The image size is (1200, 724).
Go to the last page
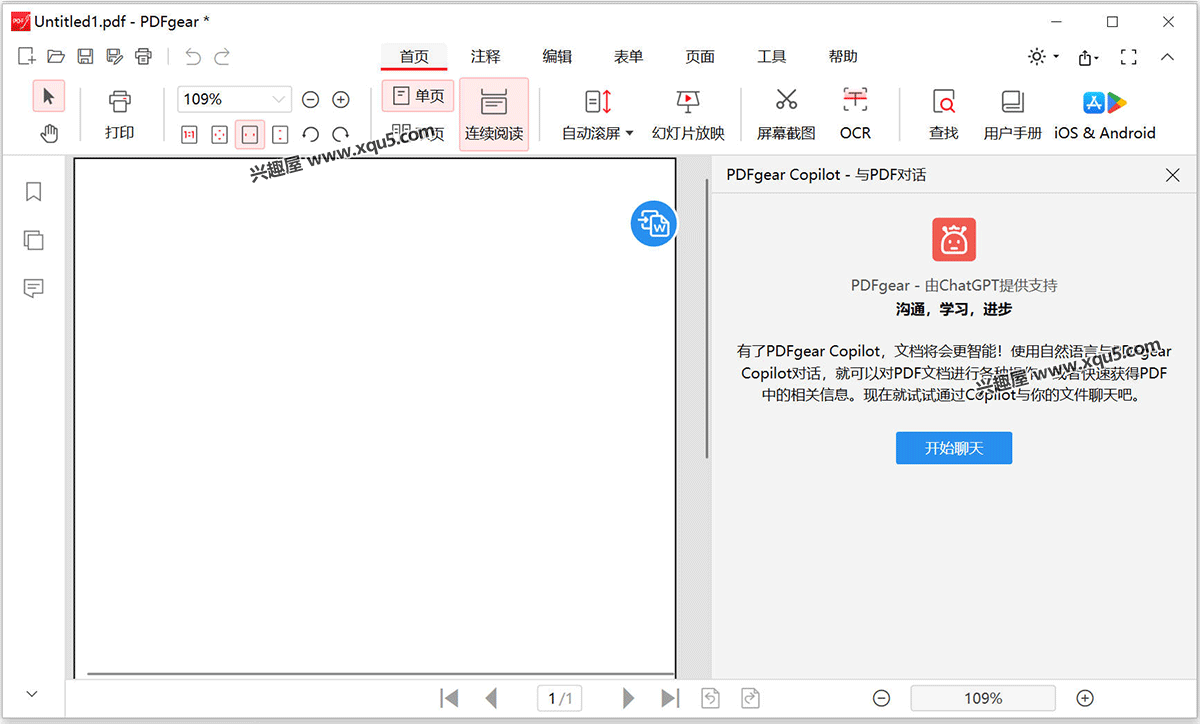tap(670, 698)
